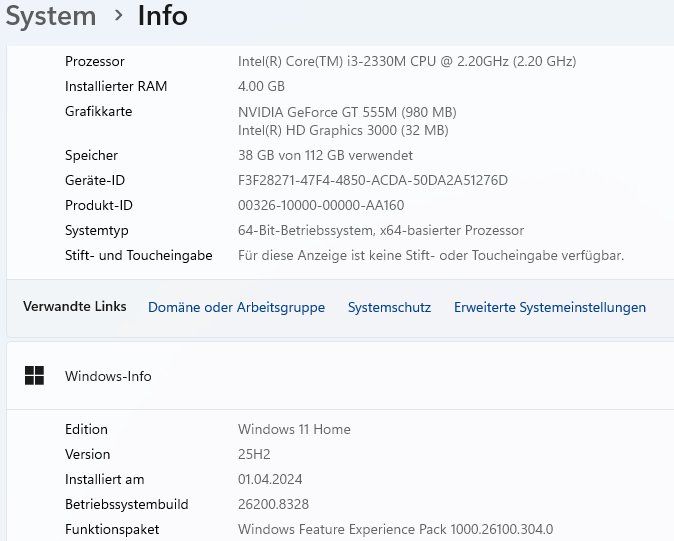Image resolution: width=674 pixels, height=541 pixels.
Task: Select Stift- und Toucheingabe label
Action: click(x=138, y=256)
